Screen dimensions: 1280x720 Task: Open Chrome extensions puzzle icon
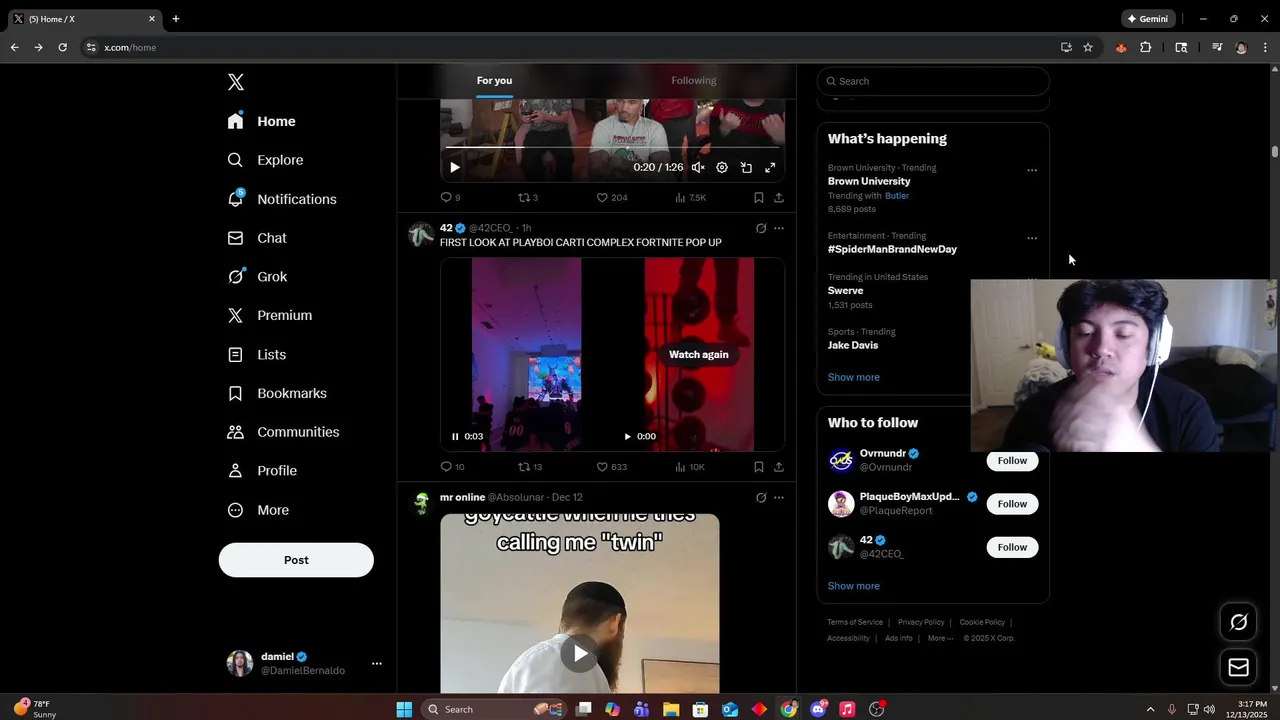[1146, 47]
